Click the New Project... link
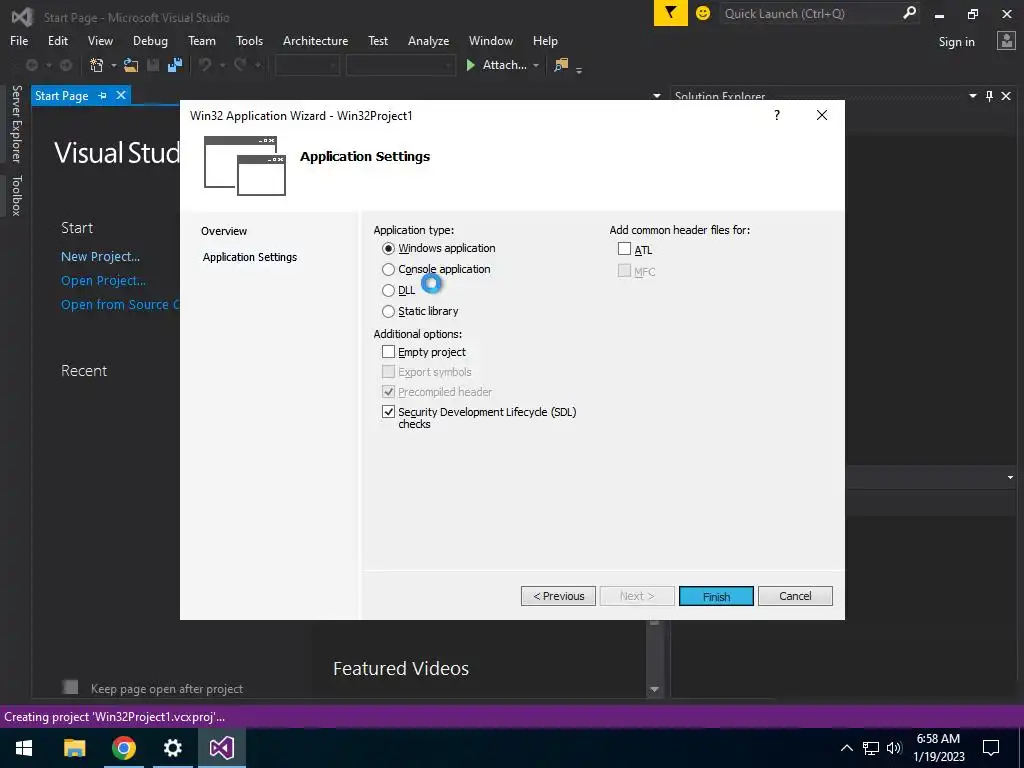 [x=101, y=257]
